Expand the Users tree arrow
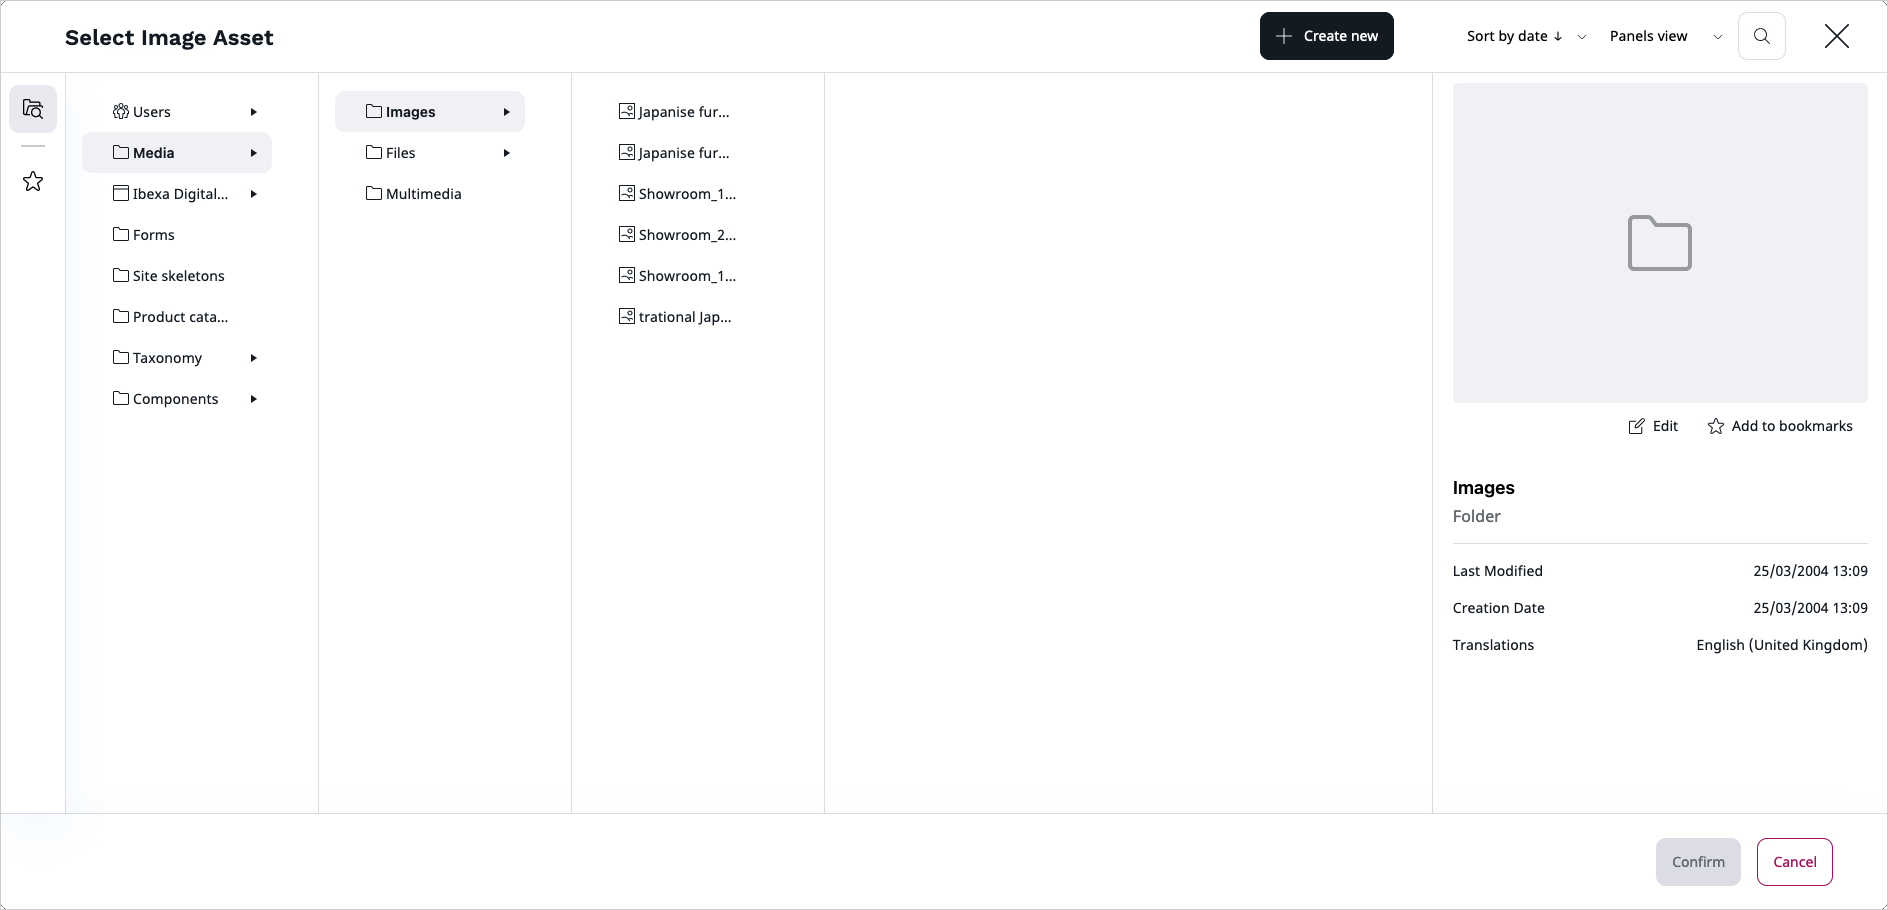The image size is (1888, 910). pyautogui.click(x=254, y=112)
